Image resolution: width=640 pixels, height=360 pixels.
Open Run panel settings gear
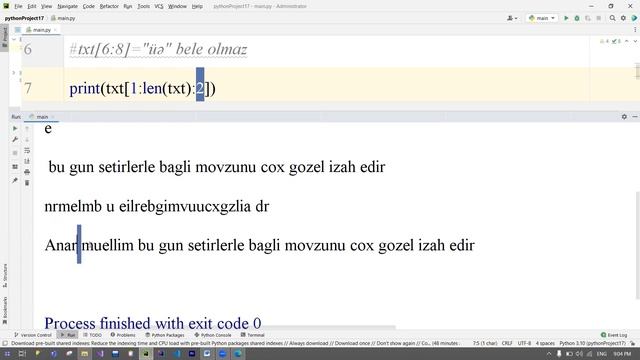pos(624,117)
